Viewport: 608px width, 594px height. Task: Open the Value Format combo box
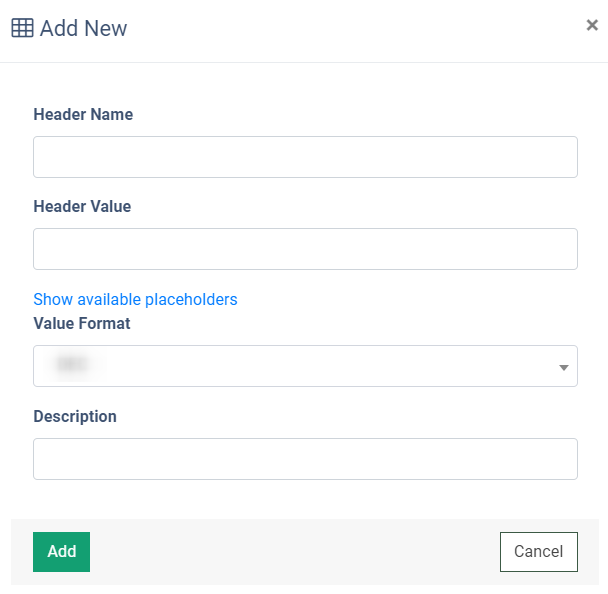(305, 366)
